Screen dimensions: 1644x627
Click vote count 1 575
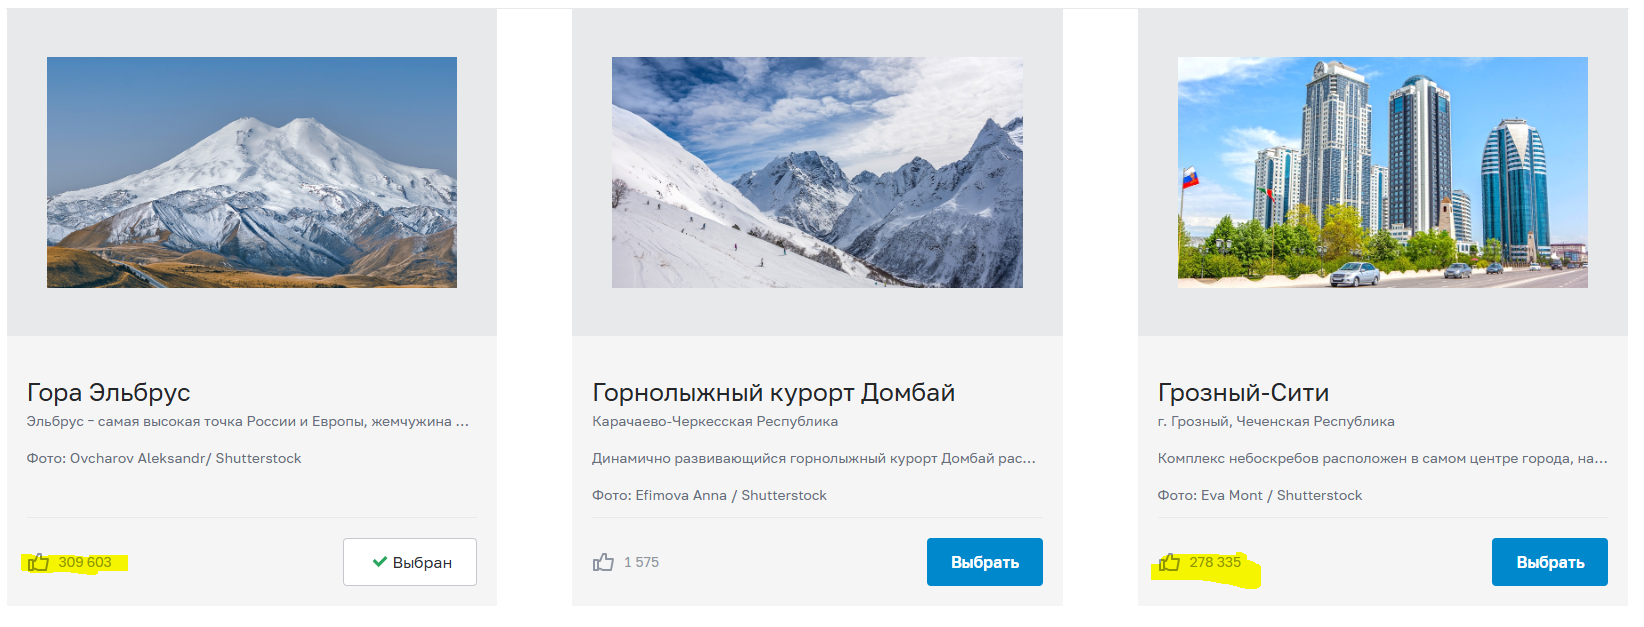(x=641, y=562)
